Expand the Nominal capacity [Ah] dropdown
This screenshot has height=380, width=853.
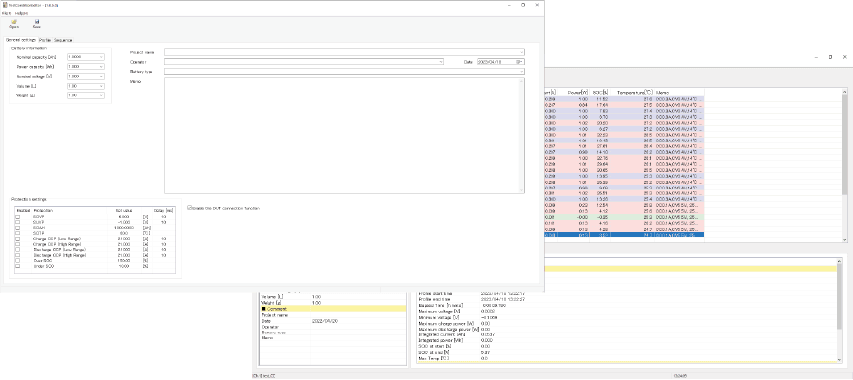click(x=101, y=57)
